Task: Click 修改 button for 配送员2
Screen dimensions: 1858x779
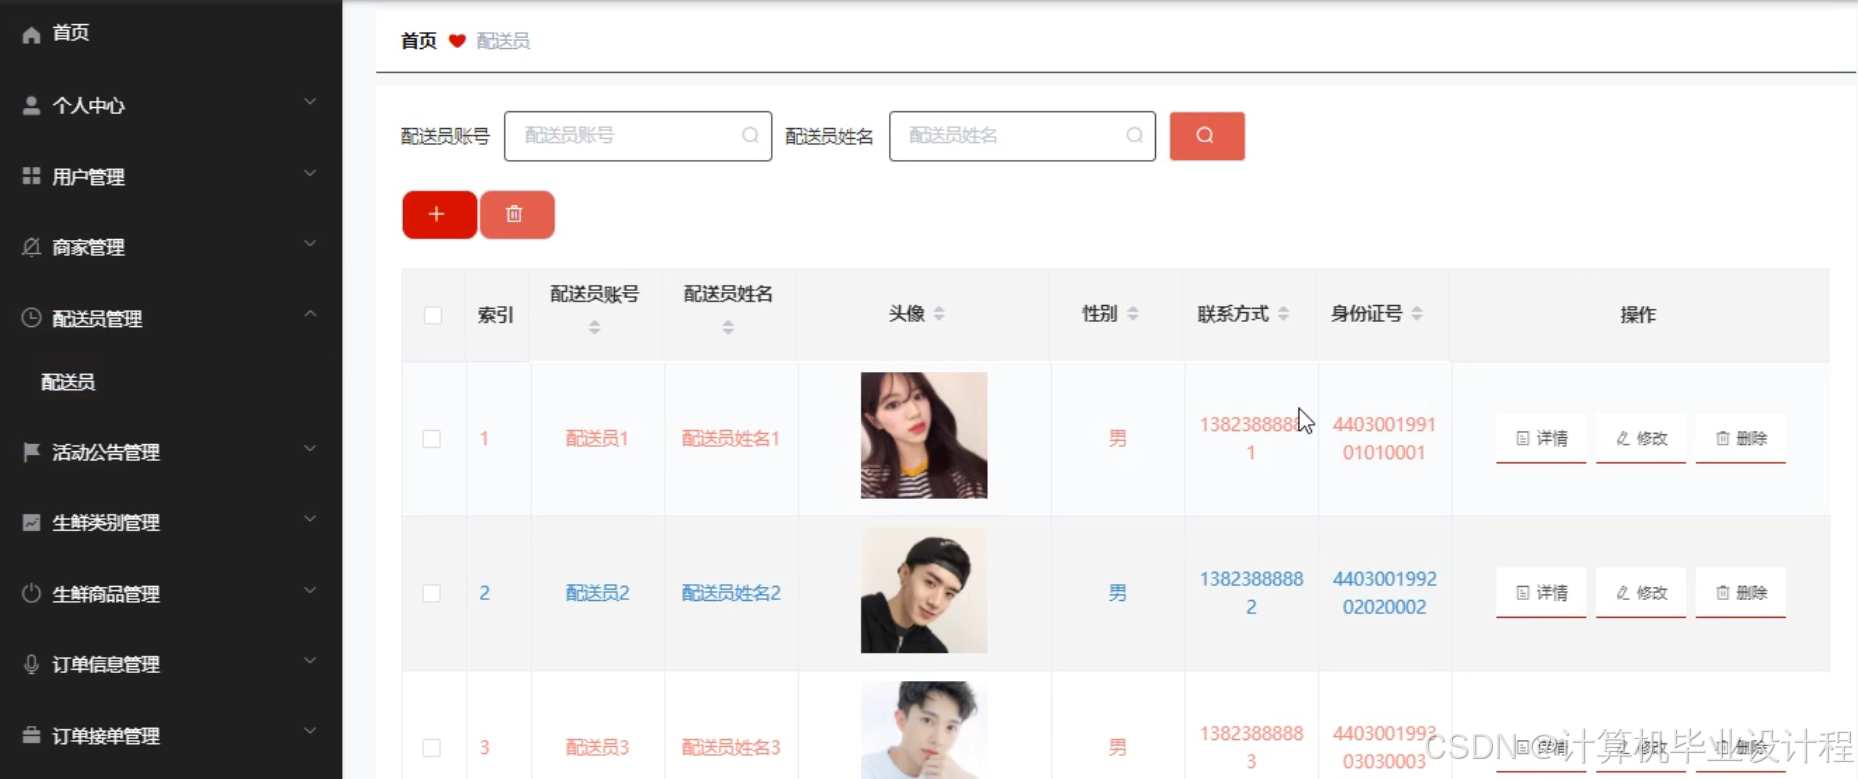Action: pos(1641,593)
